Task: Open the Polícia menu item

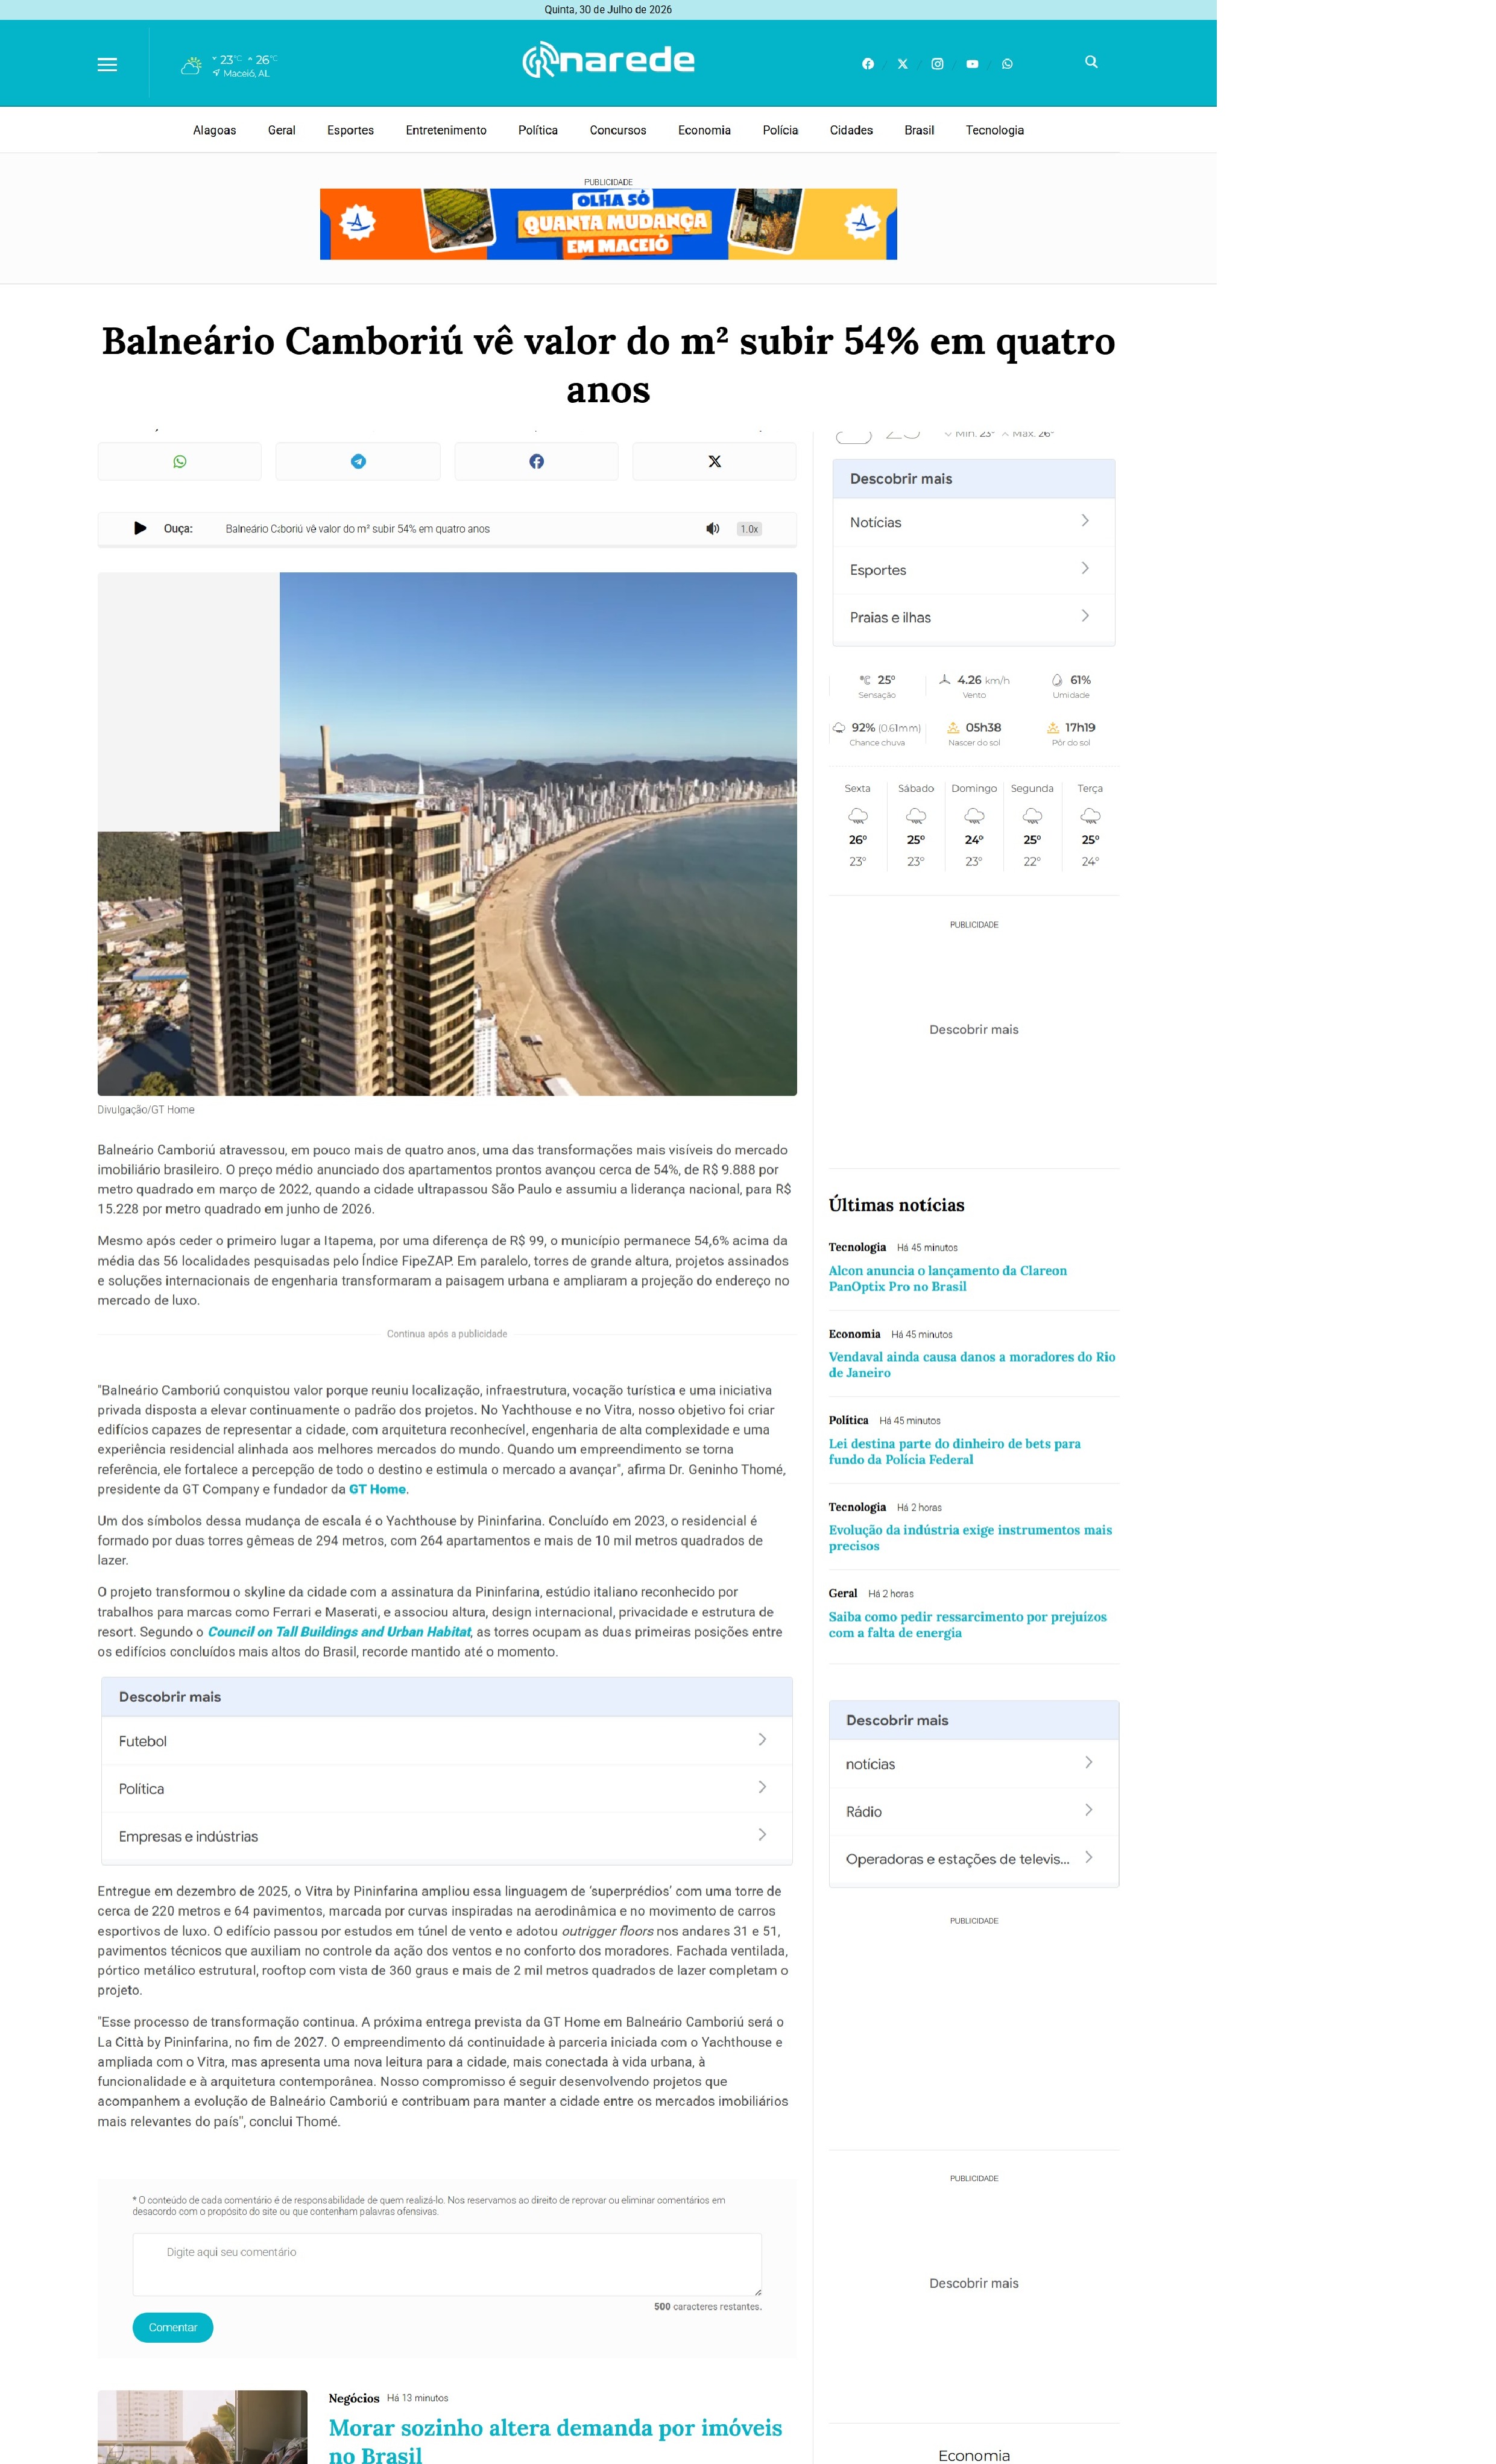Action: tap(780, 130)
